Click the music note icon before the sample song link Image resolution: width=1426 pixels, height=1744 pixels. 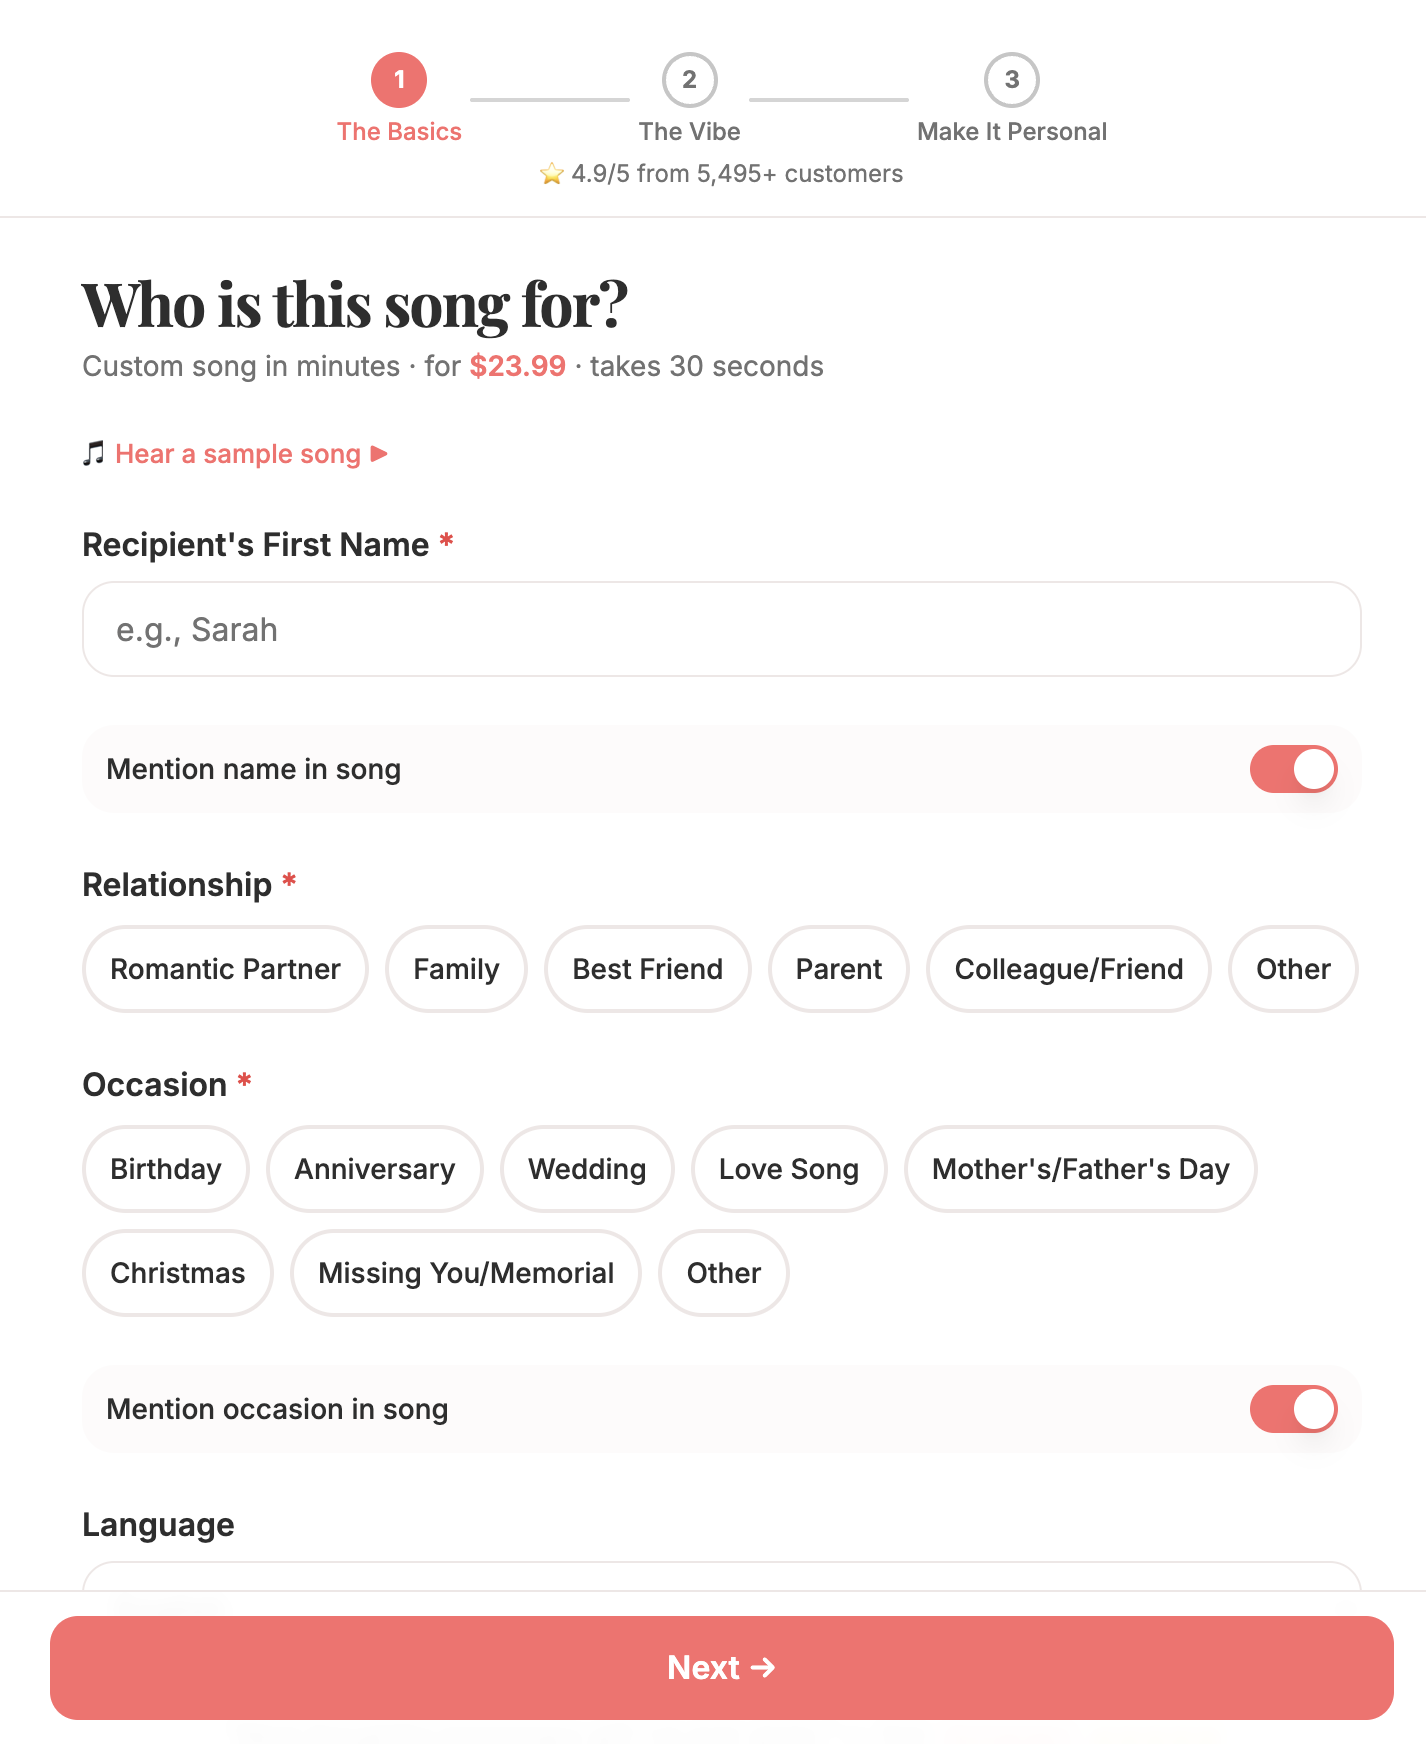tap(95, 454)
